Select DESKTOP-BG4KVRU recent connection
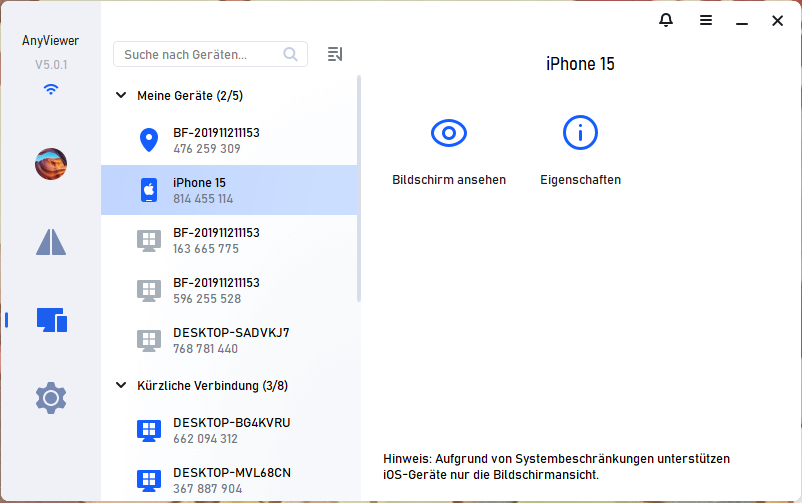Screen dimensions: 802x503 229,430
